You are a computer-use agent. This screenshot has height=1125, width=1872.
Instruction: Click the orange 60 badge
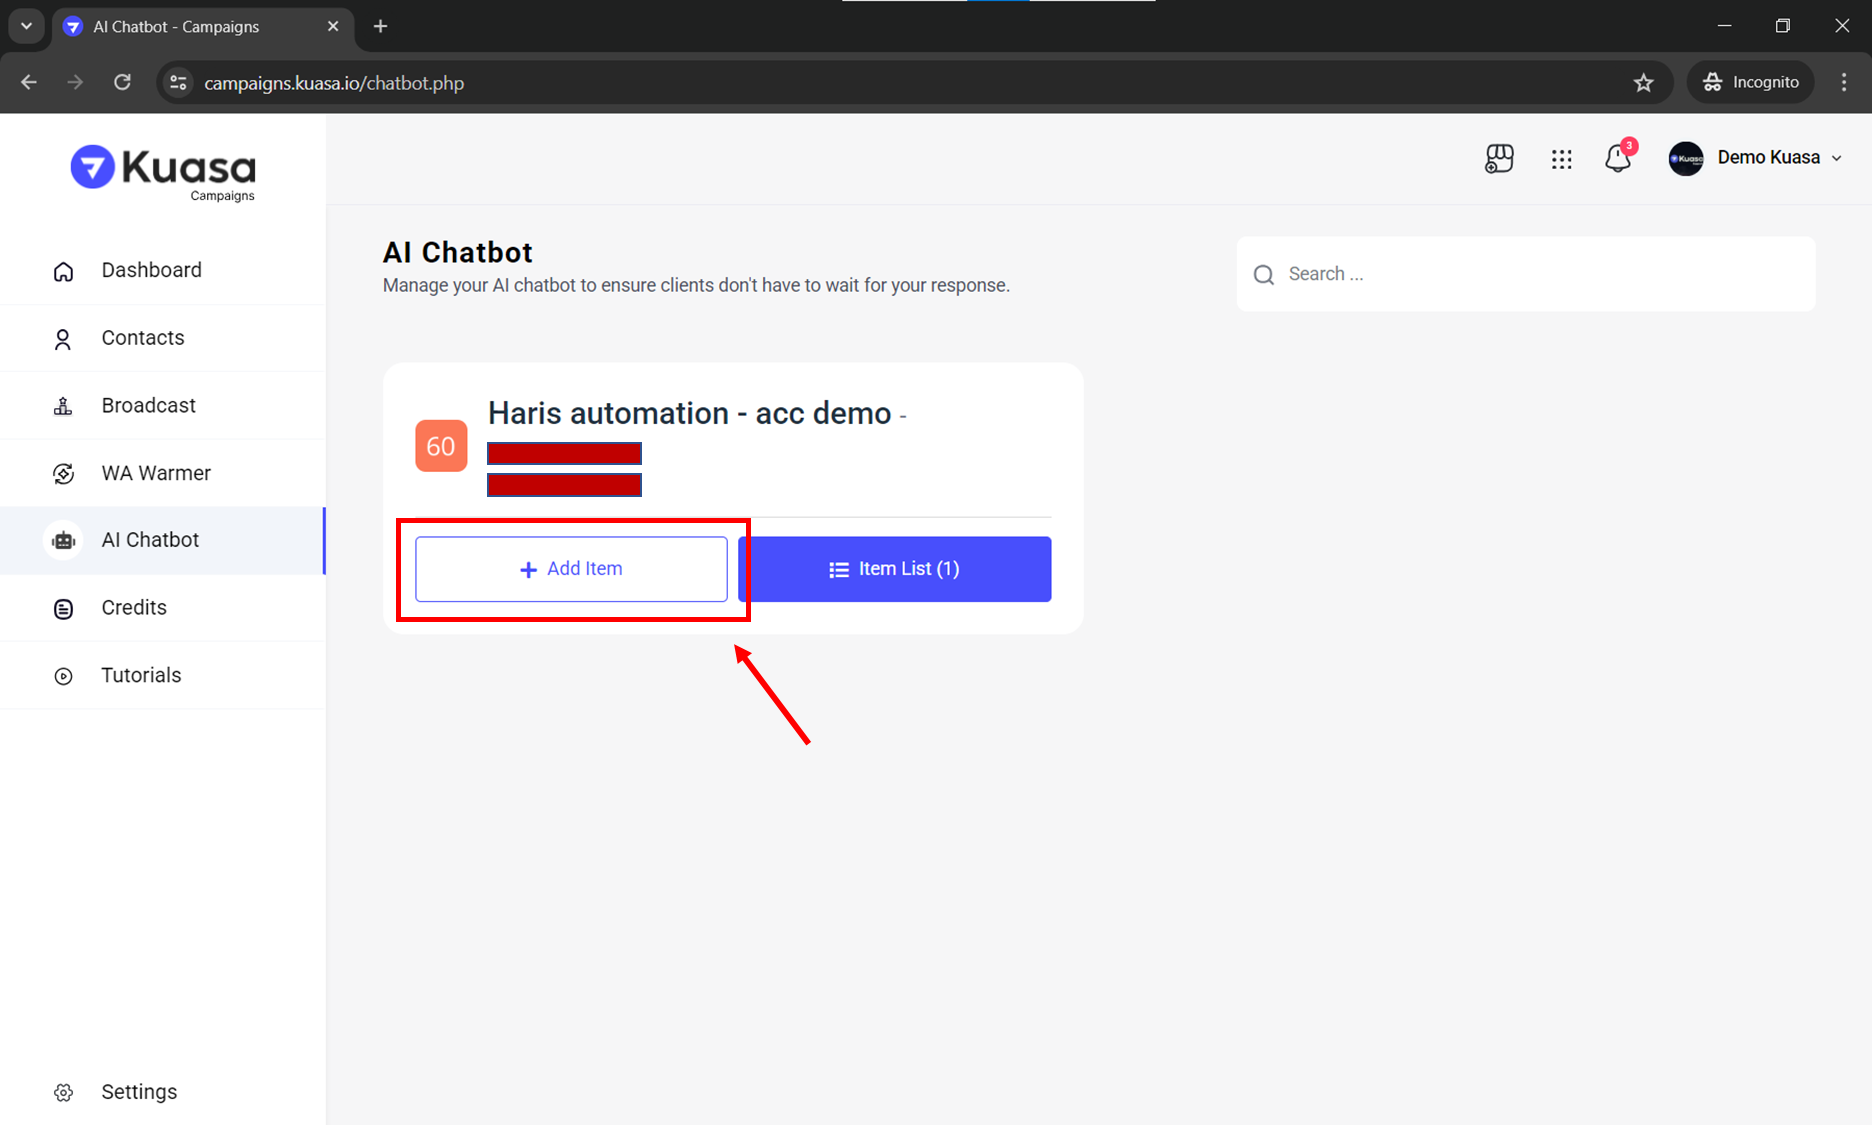(x=441, y=446)
